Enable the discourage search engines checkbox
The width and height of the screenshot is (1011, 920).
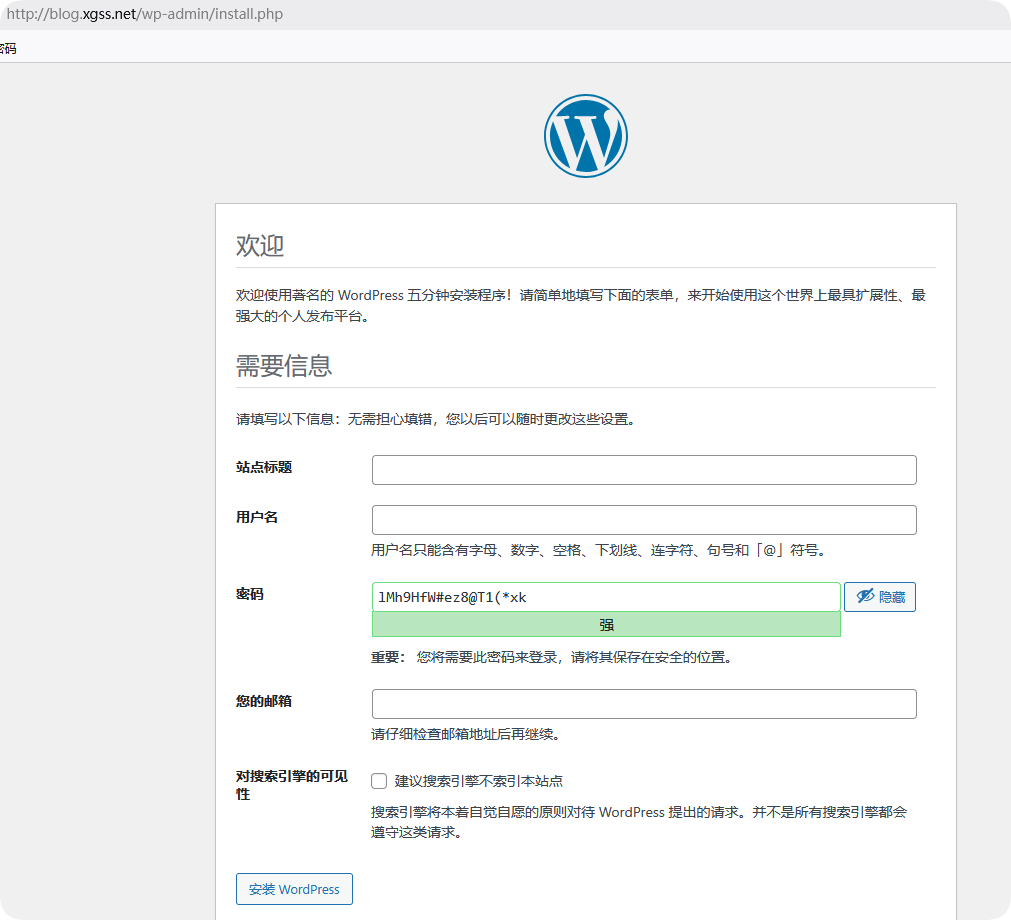click(x=379, y=781)
